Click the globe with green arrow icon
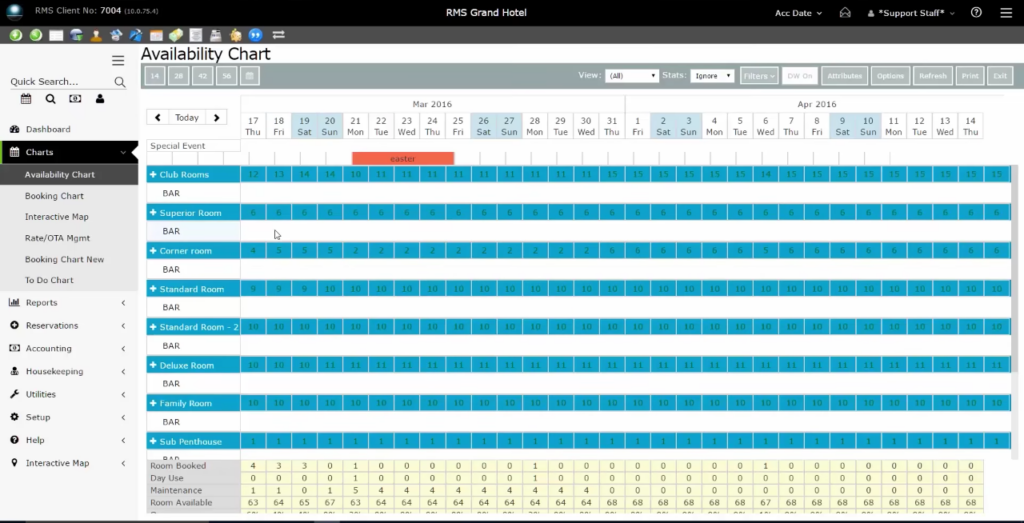 point(76,35)
